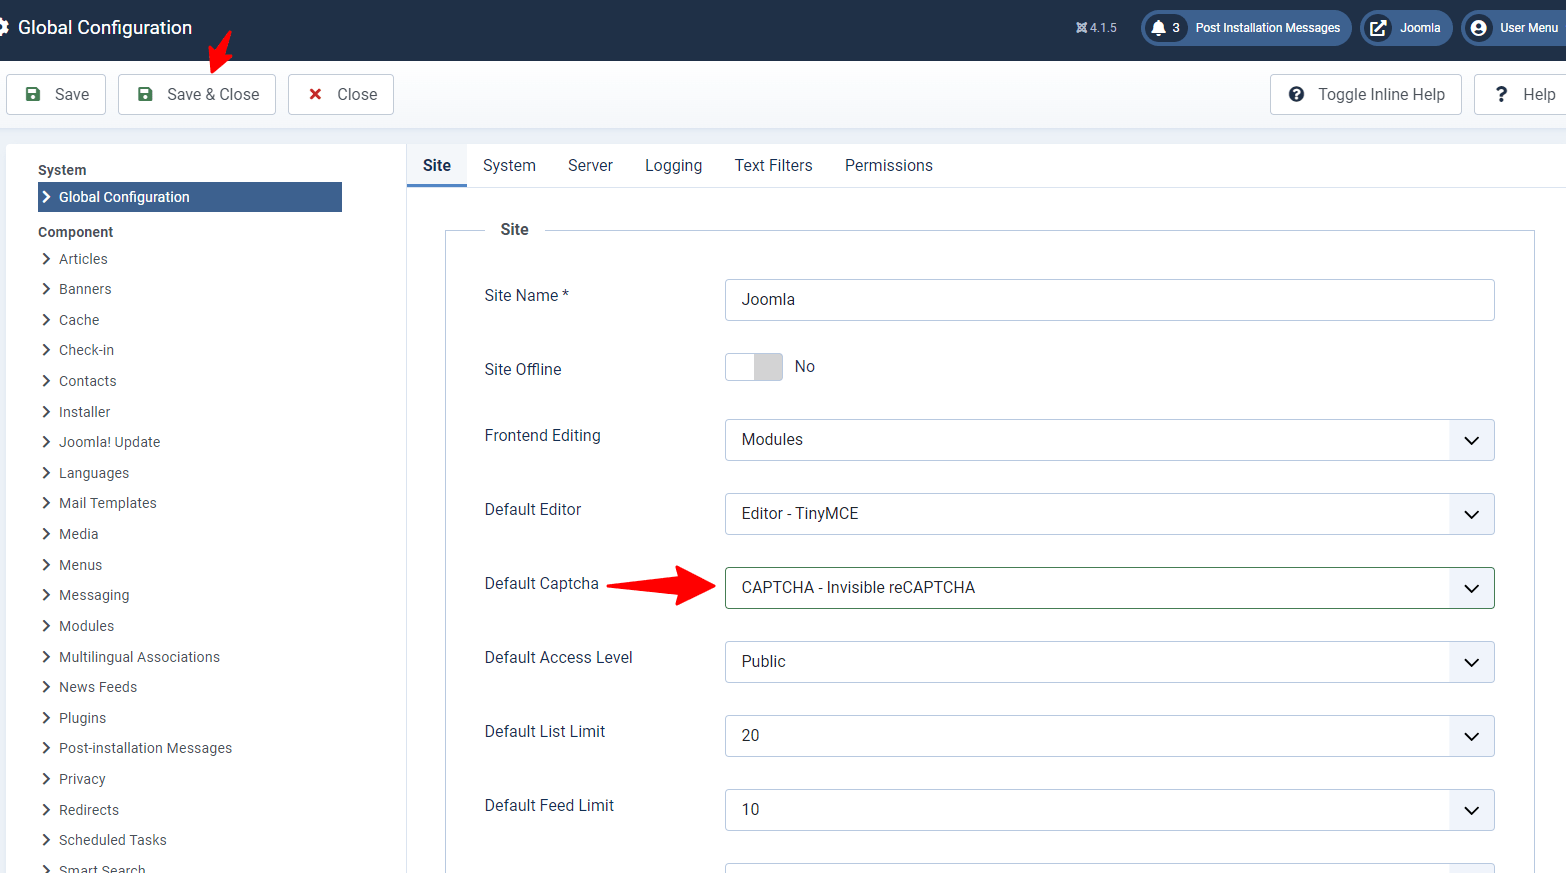Select Global Configuration in sidebar

click(x=190, y=197)
